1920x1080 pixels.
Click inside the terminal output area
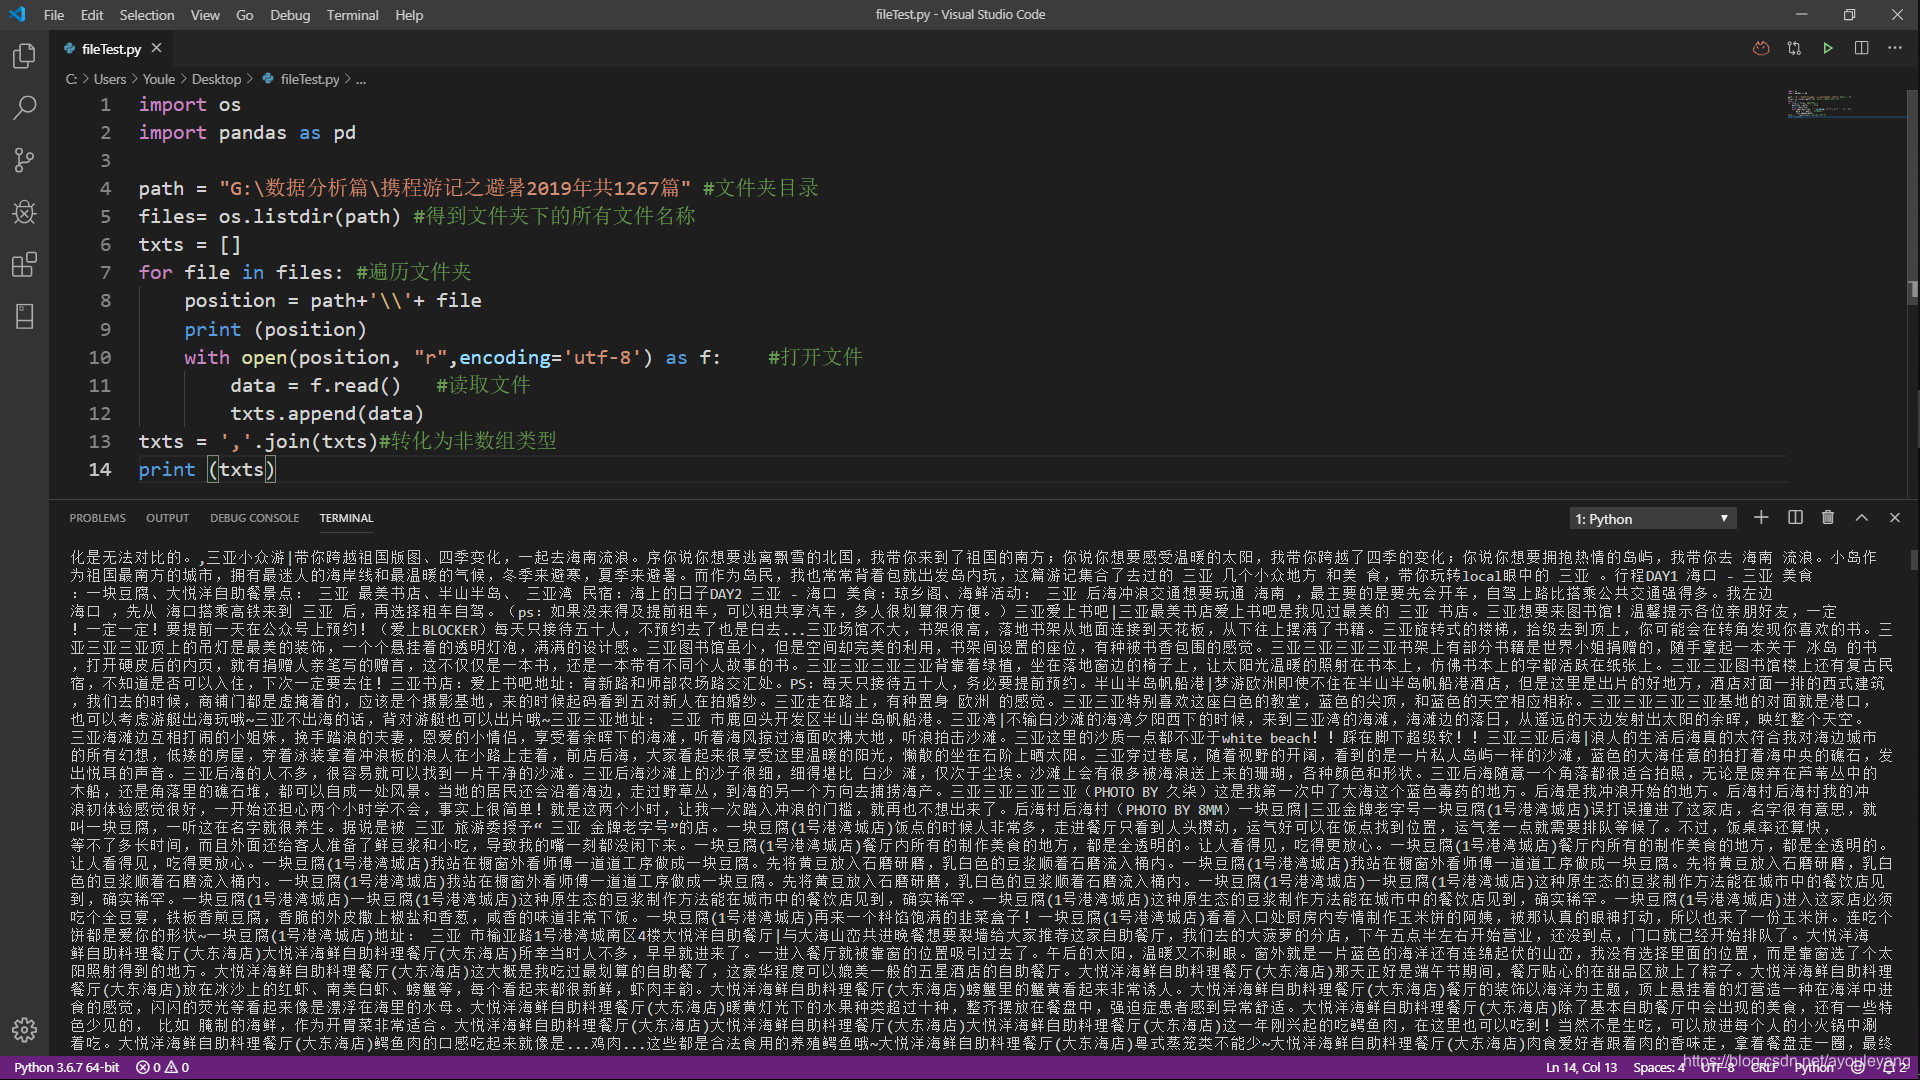(980, 800)
